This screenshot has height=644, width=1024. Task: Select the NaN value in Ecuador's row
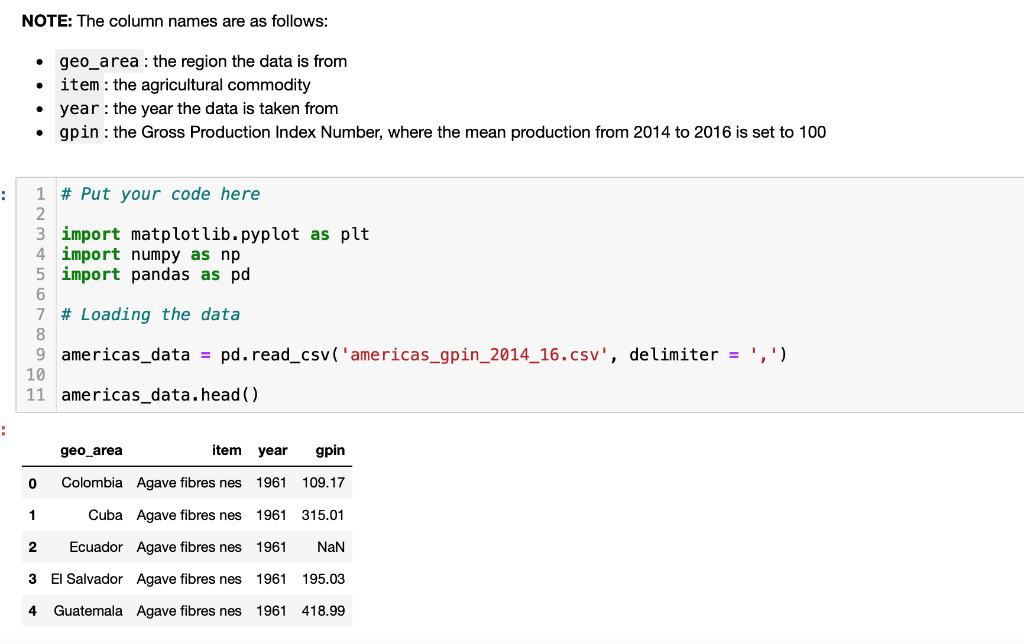[331, 546]
